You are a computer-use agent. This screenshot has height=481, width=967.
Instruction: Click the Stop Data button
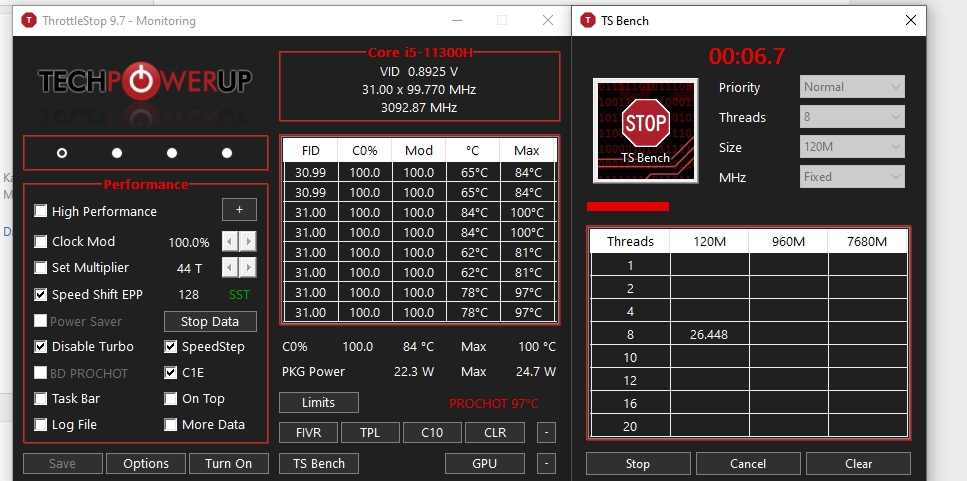[210, 321]
